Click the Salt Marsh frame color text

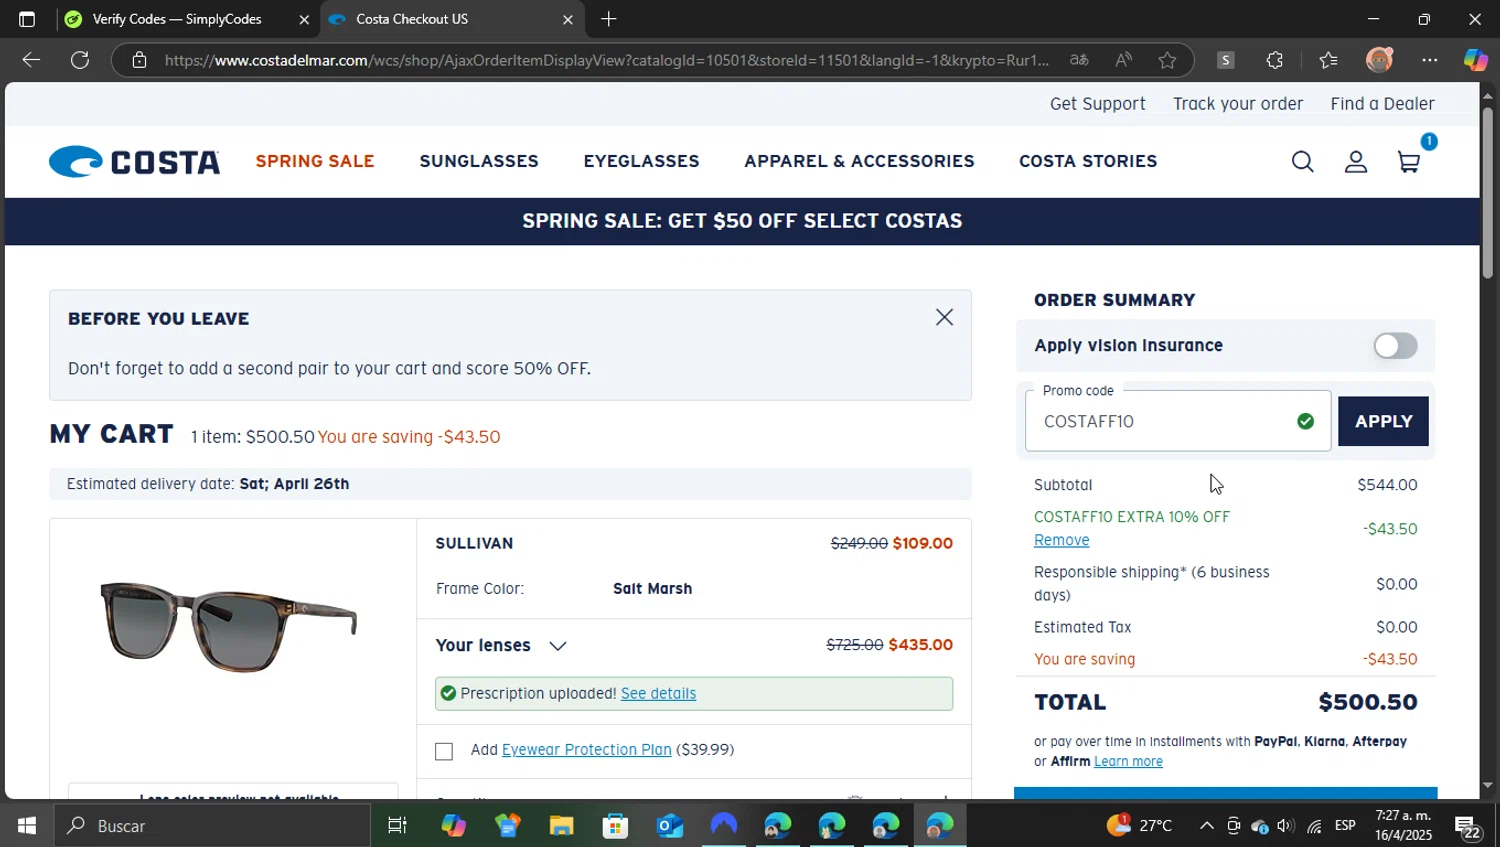652,589
